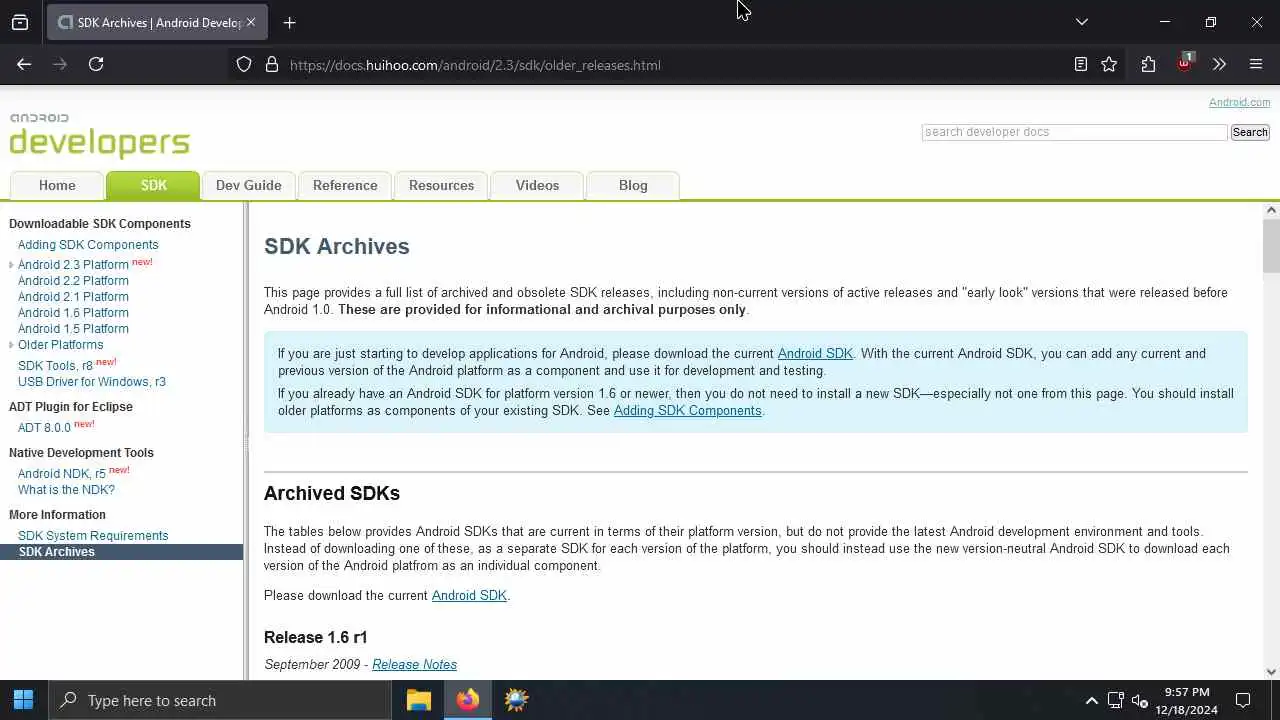Screen dimensions: 1280x720
Task: Go to Resources tab
Action: tap(441, 185)
